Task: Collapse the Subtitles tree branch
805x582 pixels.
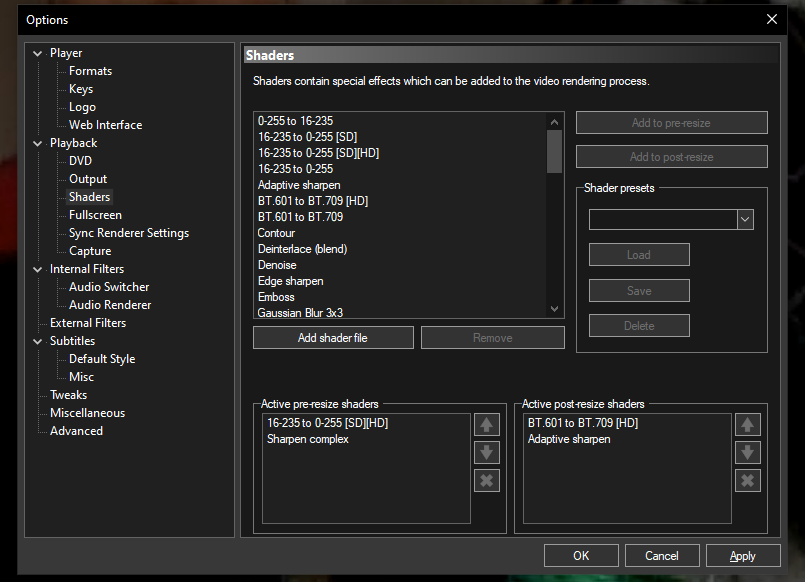Action: point(38,340)
